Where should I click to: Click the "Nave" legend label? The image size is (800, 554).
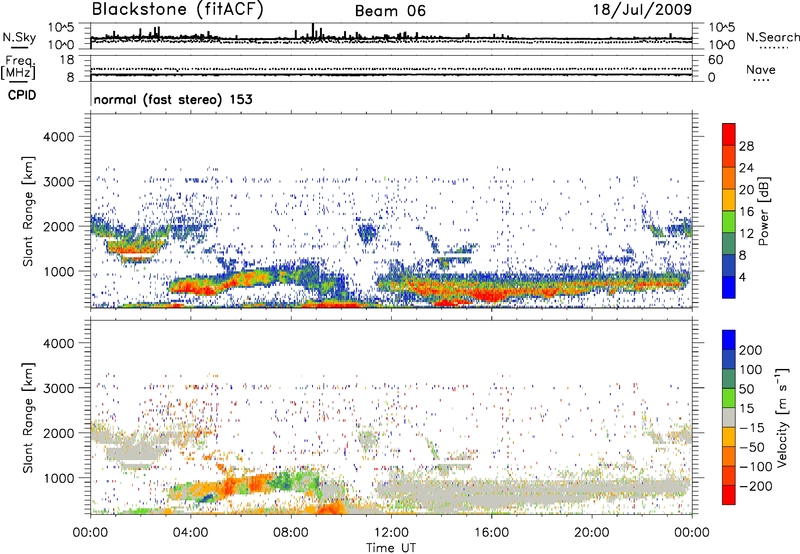[x=761, y=69]
